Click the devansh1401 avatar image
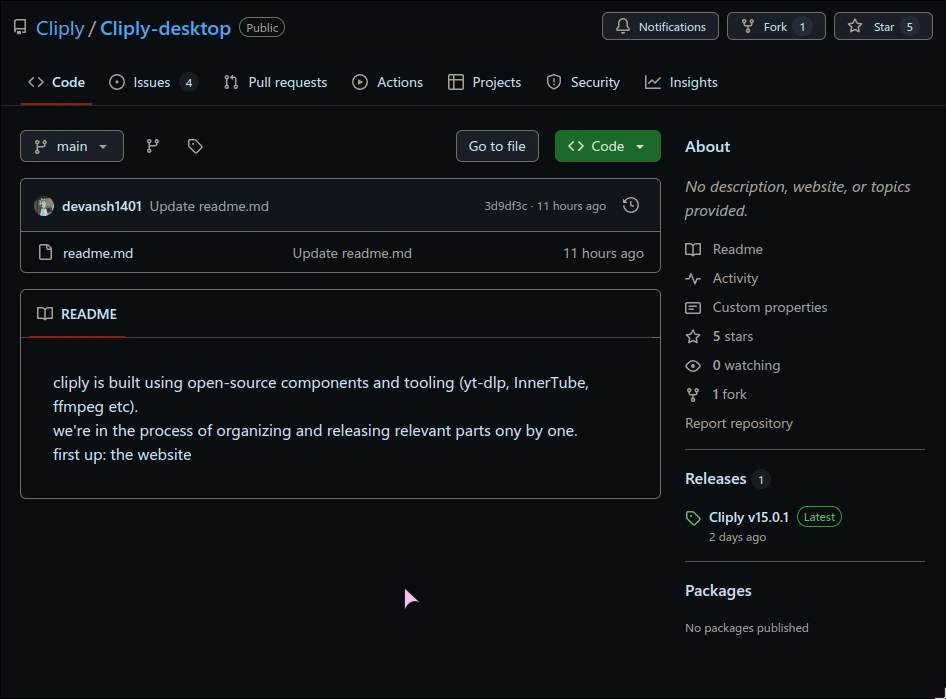The height and width of the screenshot is (699, 946). coord(44,206)
